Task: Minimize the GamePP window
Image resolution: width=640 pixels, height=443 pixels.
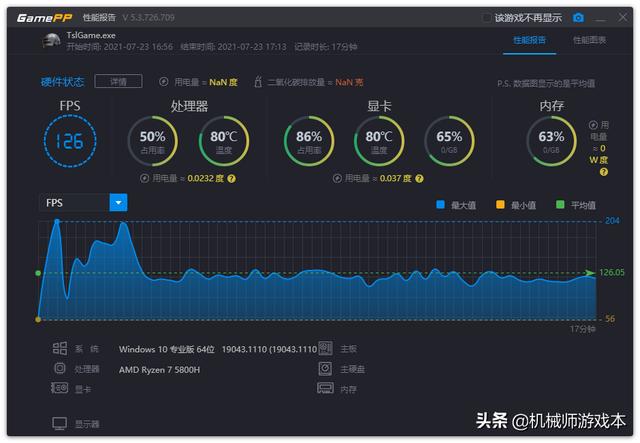Action: pos(600,18)
